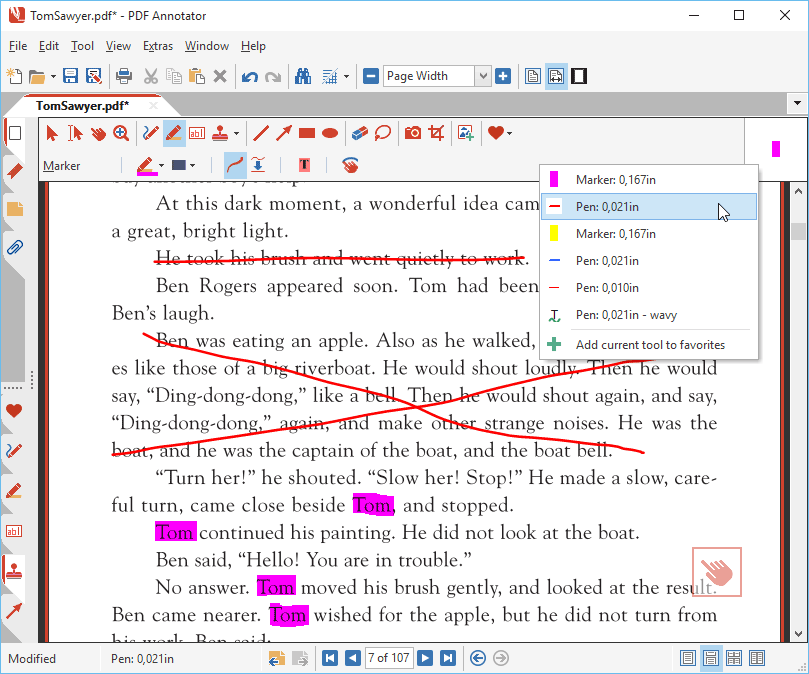809x674 pixels.
Task: Click 'Add current tool to favorites'
Action: coord(649,345)
